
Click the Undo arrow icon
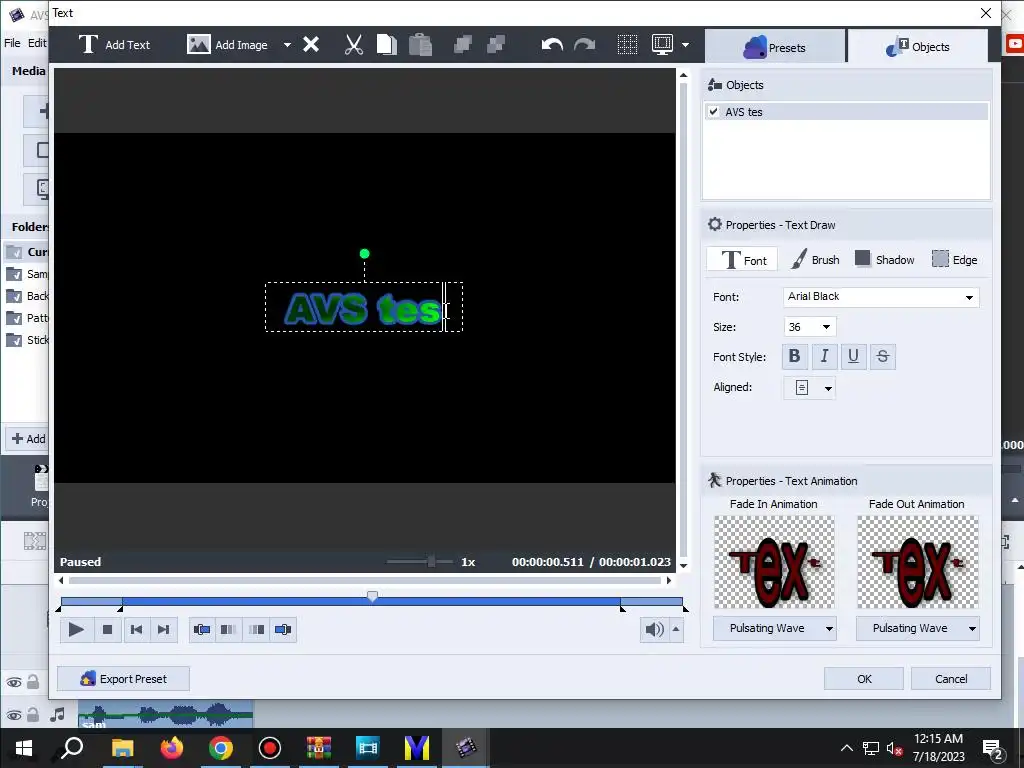(x=552, y=44)
